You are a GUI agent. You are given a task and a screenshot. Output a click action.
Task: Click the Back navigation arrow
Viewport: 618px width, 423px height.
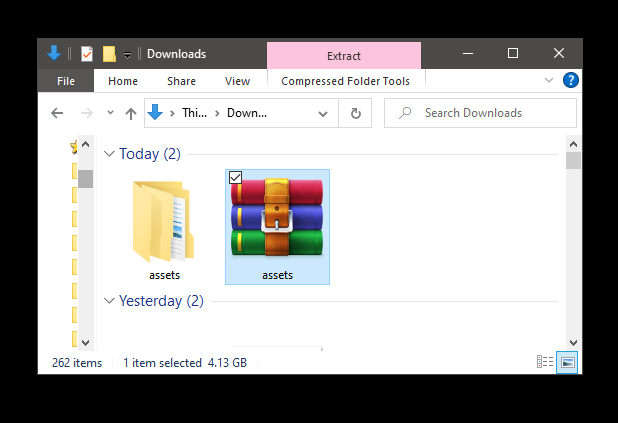coord(57,114)
